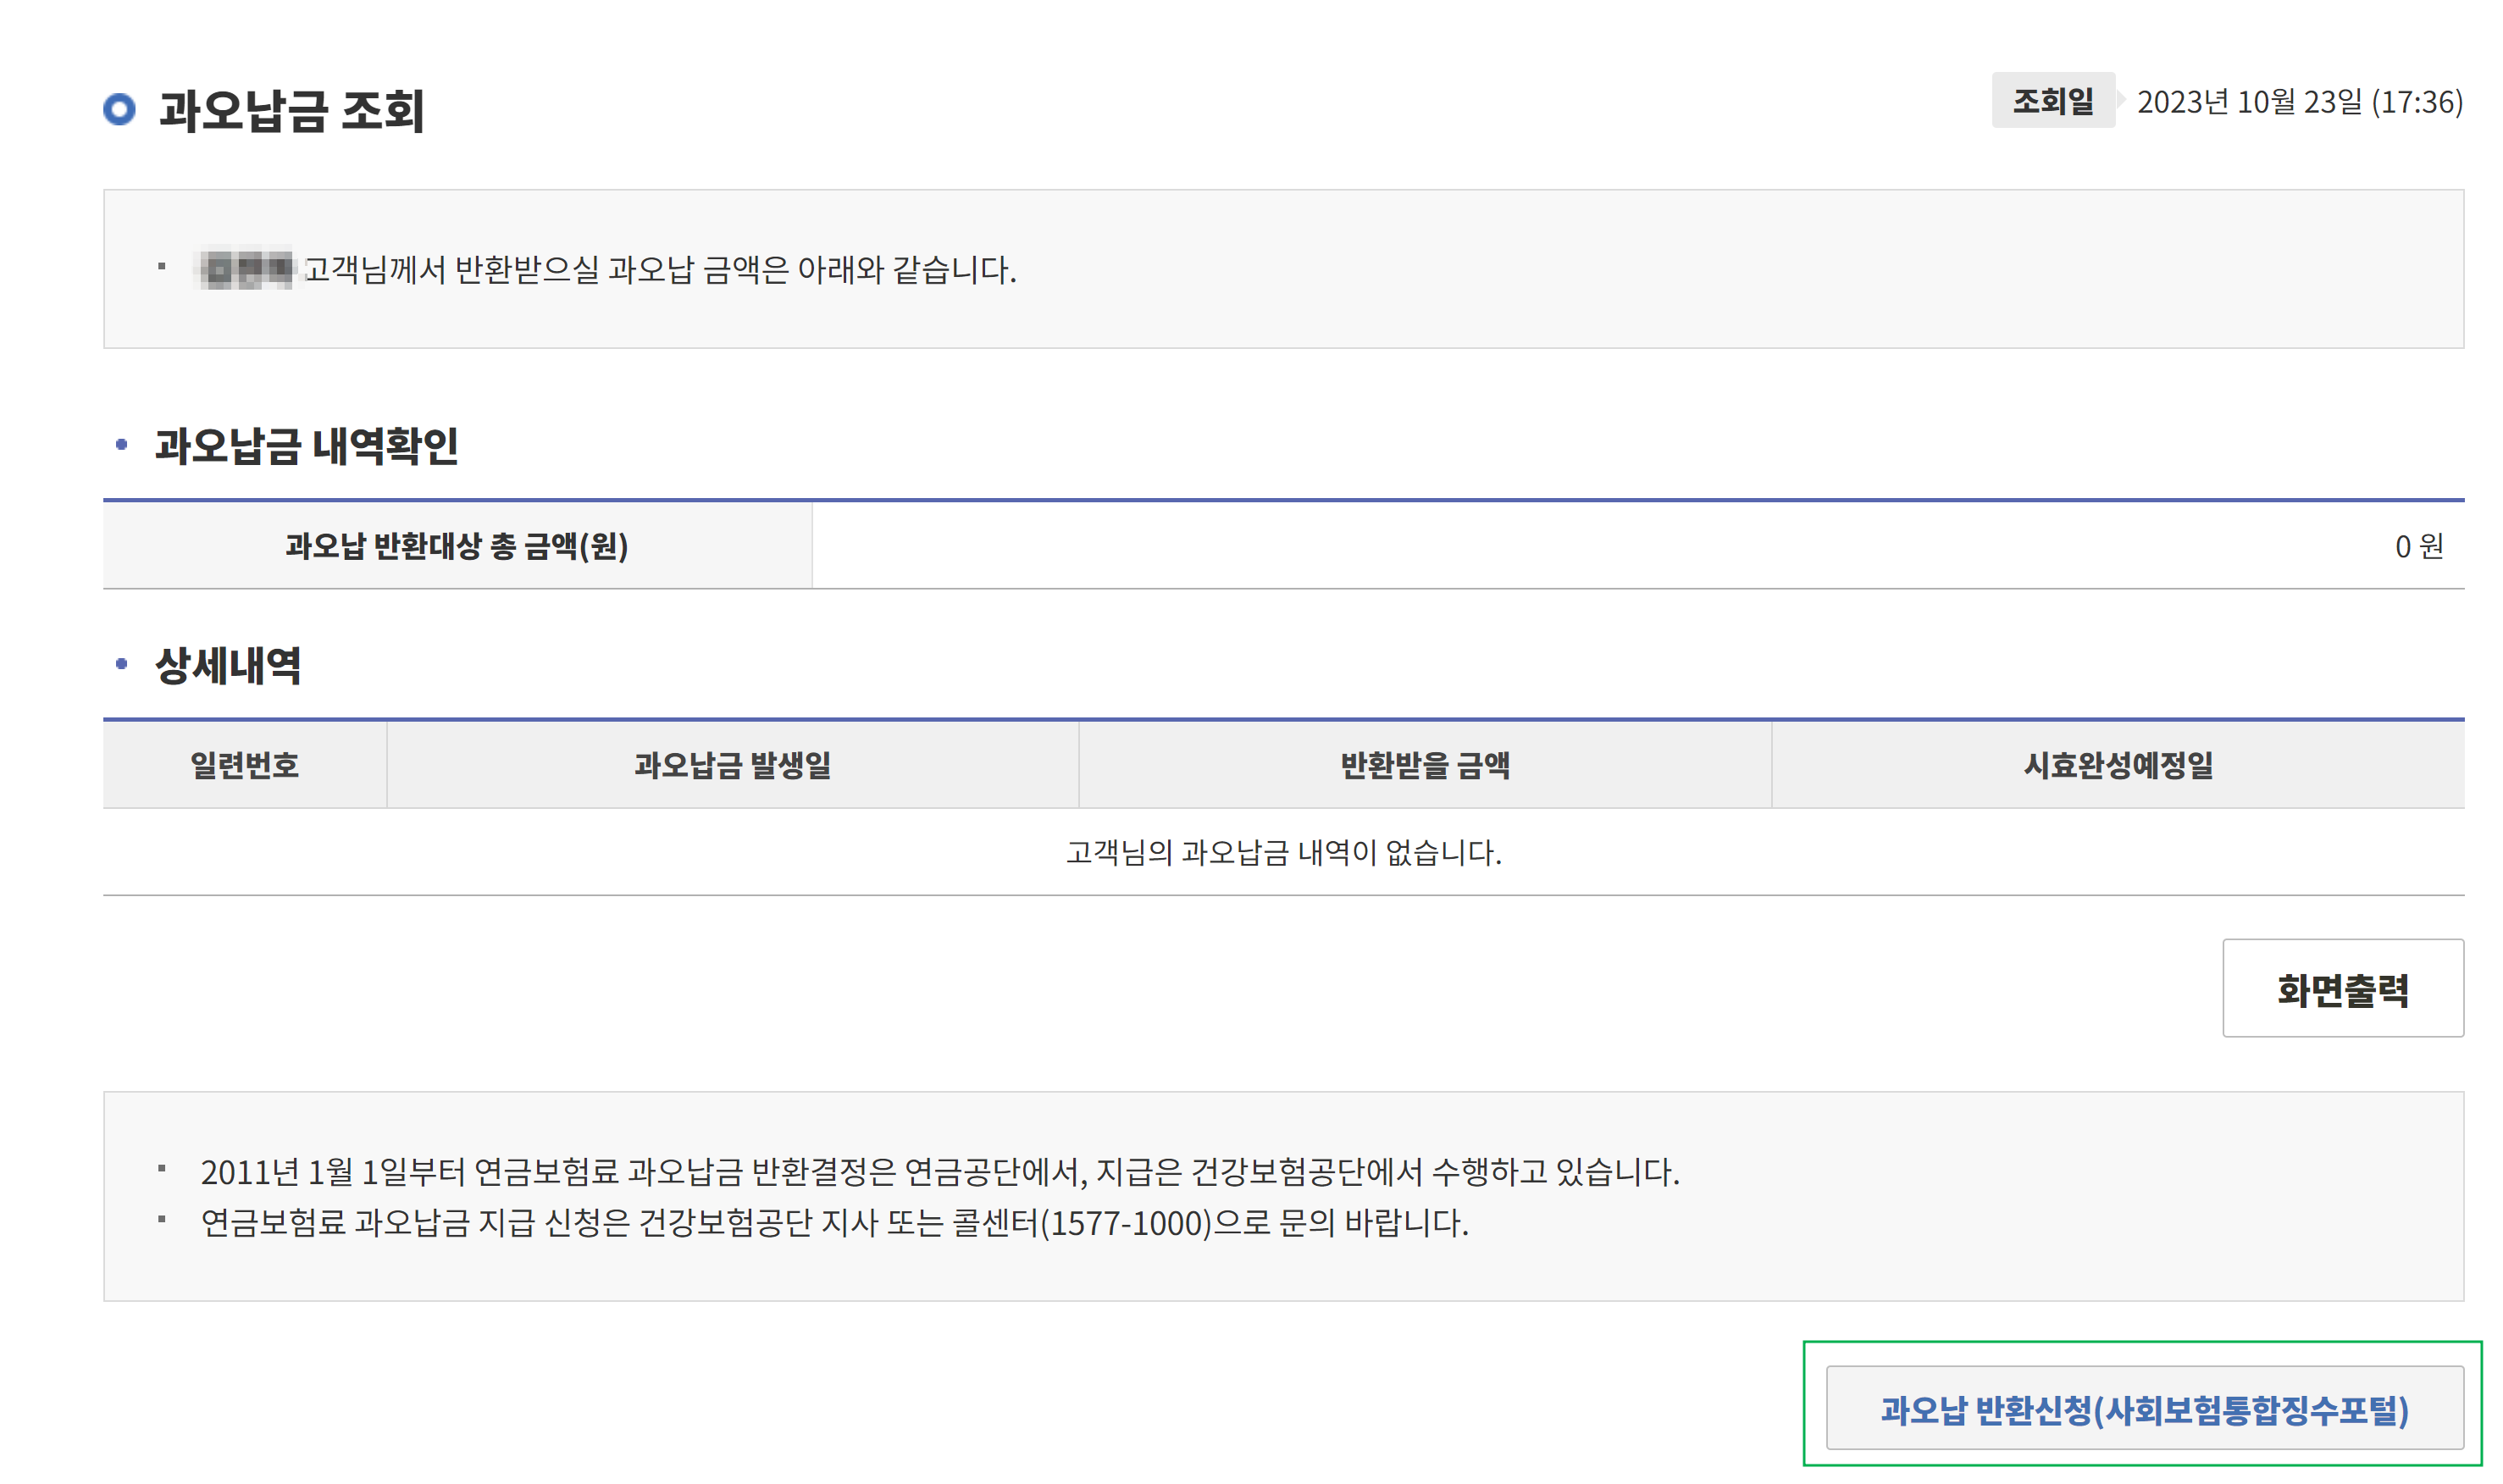Image resolution: width=2503 pixels, height=1484 pixels.
Task: Click the 과오납금 발생일 column header
Action: coord(732,765)
